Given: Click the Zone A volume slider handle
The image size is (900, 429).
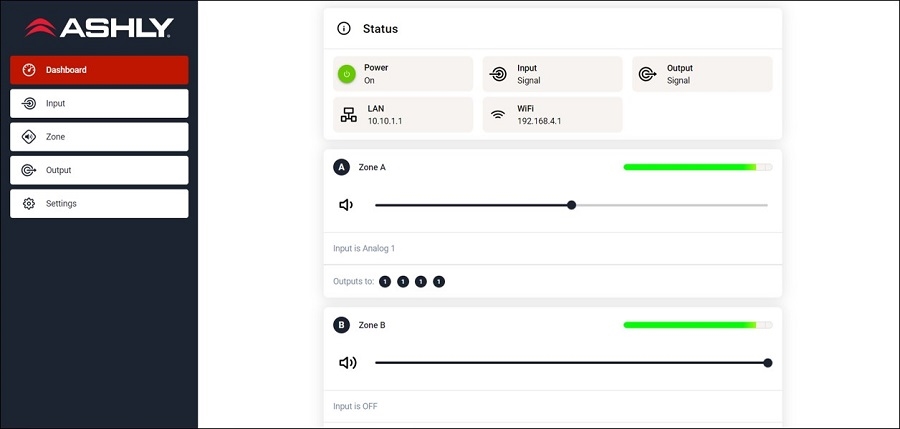Looking at the screenshot, I should [x=572, y=205].
